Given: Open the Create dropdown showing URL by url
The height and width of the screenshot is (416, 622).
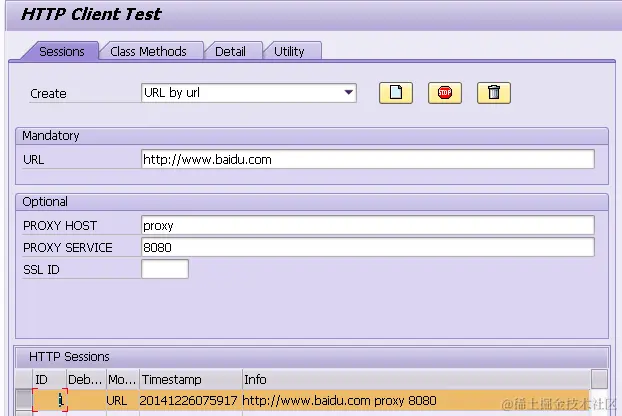Looking at the screenshot, I should click(x=249, y=93).
